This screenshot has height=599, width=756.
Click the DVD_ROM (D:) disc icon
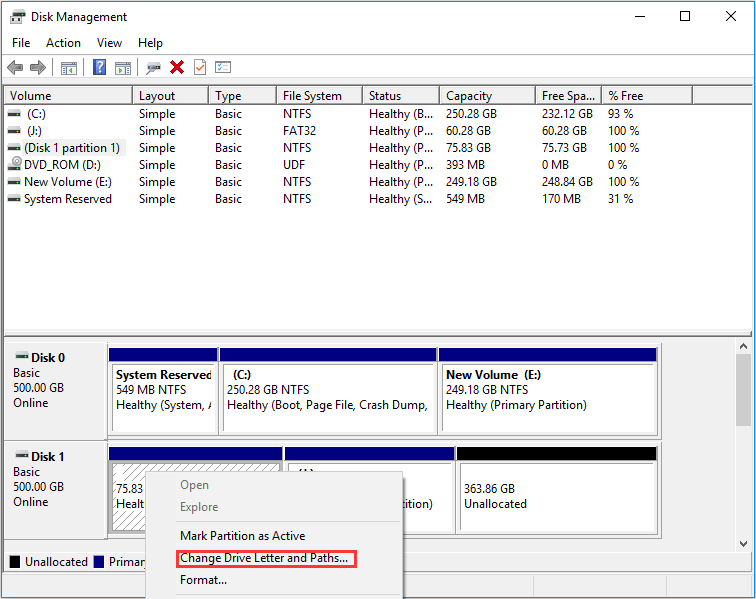(15, 164)
